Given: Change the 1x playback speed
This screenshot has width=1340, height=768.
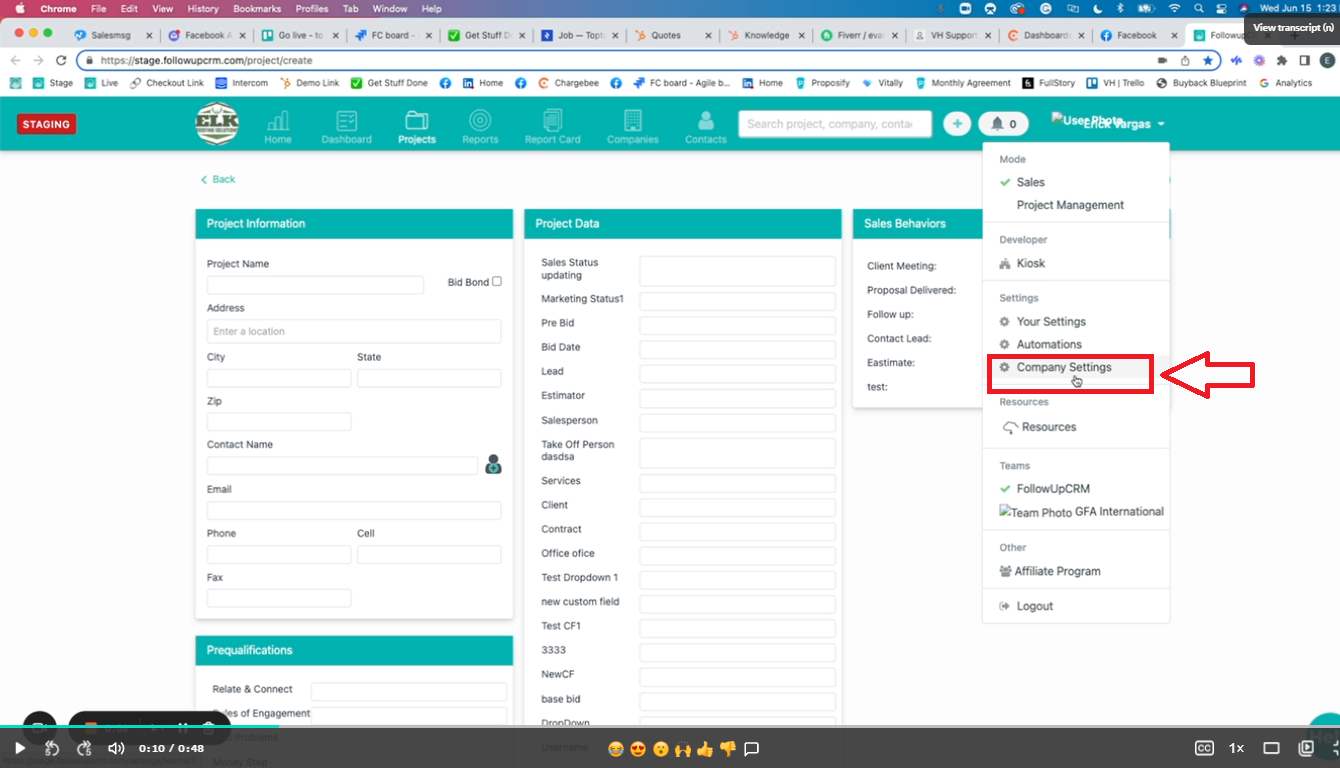Looking at the screenshot, I should pyautogui.click(x=1237, y=748).
